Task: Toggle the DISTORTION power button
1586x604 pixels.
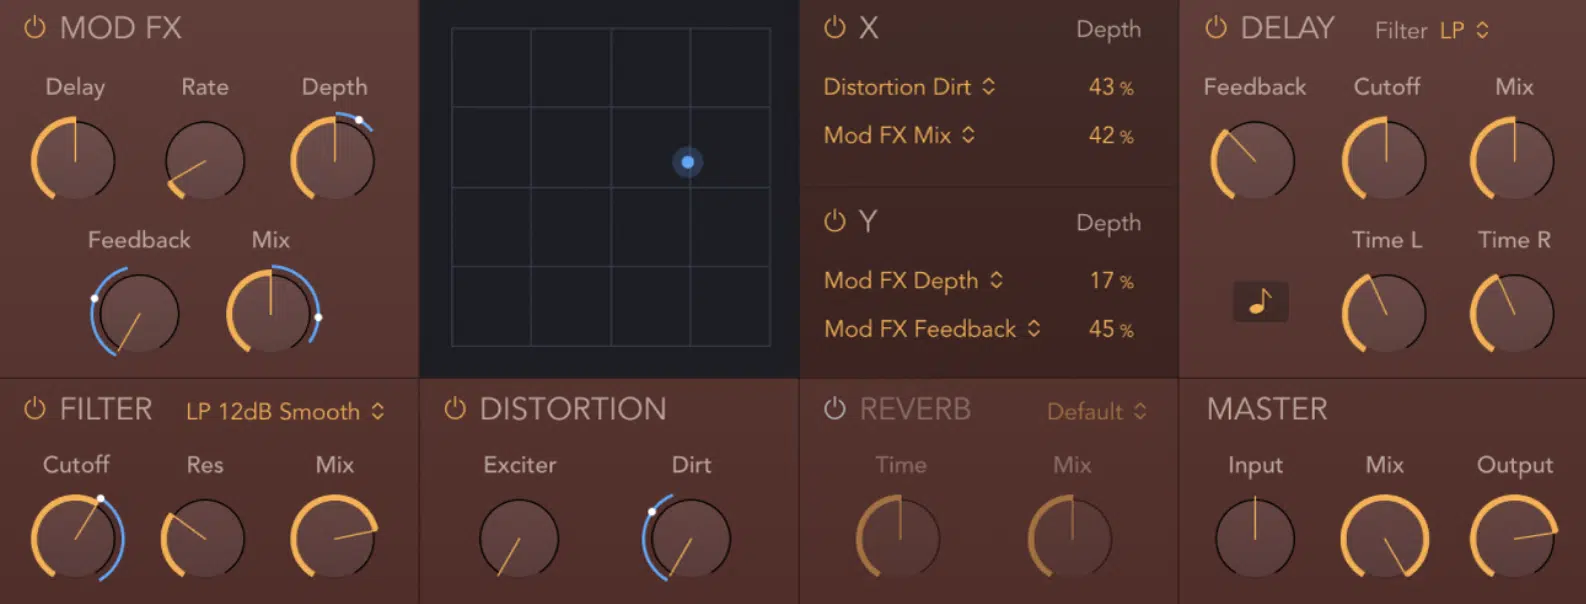Action: pyautogui.click(x=455, y=409)
